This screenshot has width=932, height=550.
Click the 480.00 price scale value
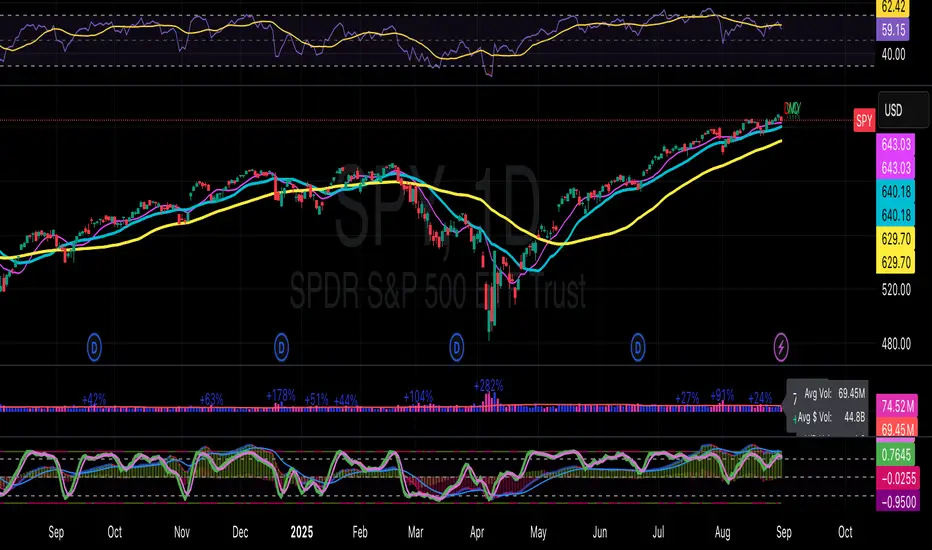896,344
